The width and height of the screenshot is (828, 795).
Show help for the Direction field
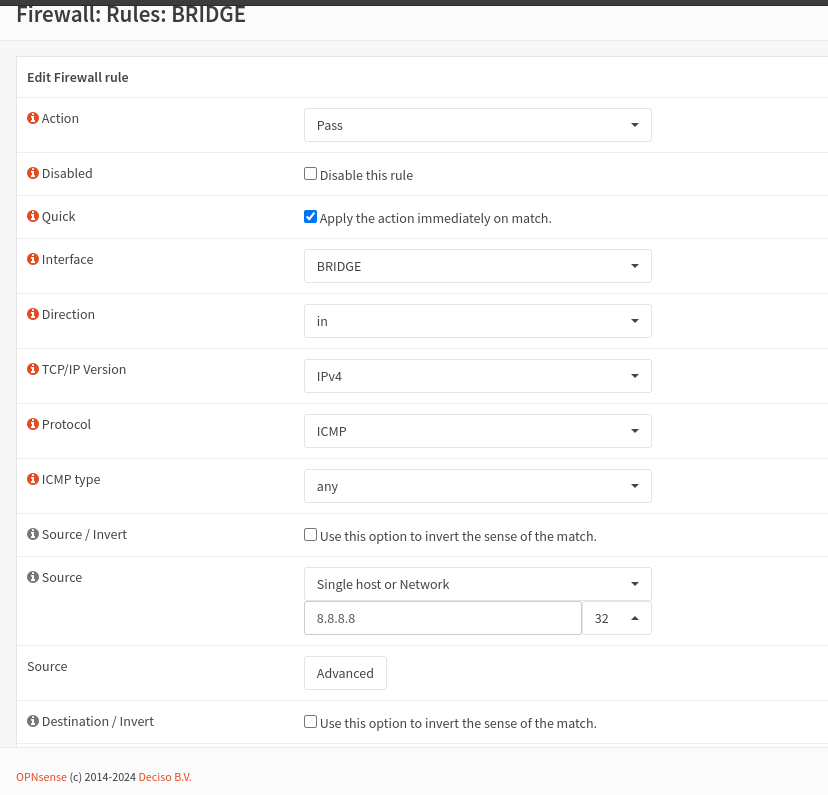tap(33, 314)
